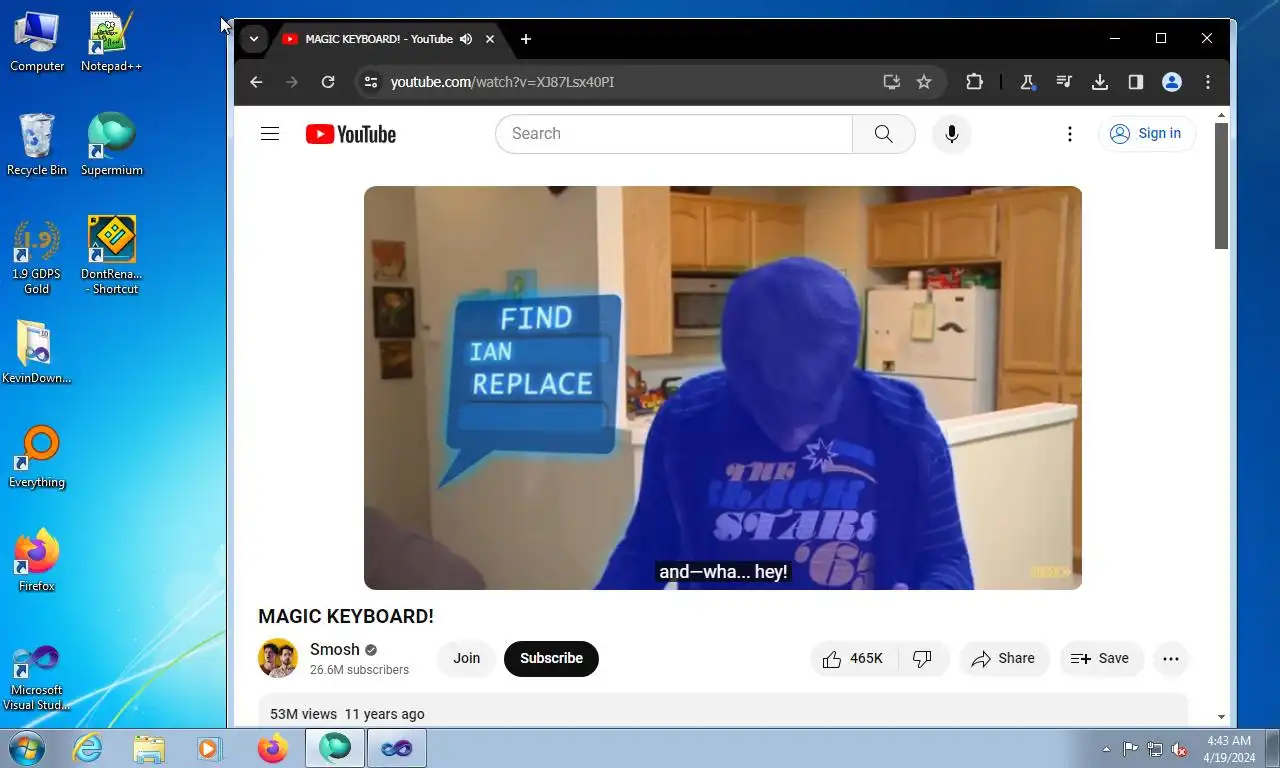Open the clock showing 4:43 AM
1280x768 pixels.
click(1229, 749)
